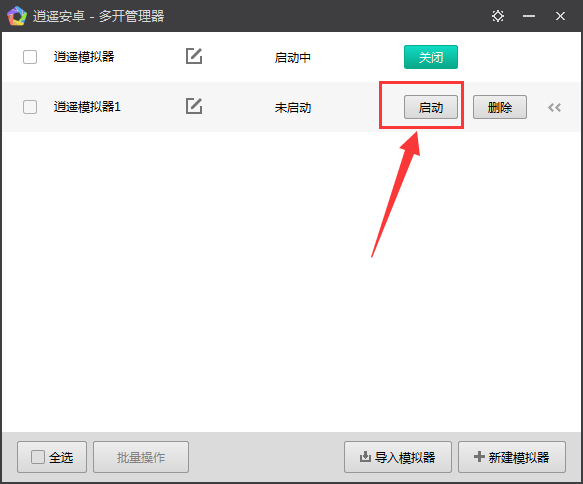
Task: Select the 导入模拟器 import button
Action: 398,457
